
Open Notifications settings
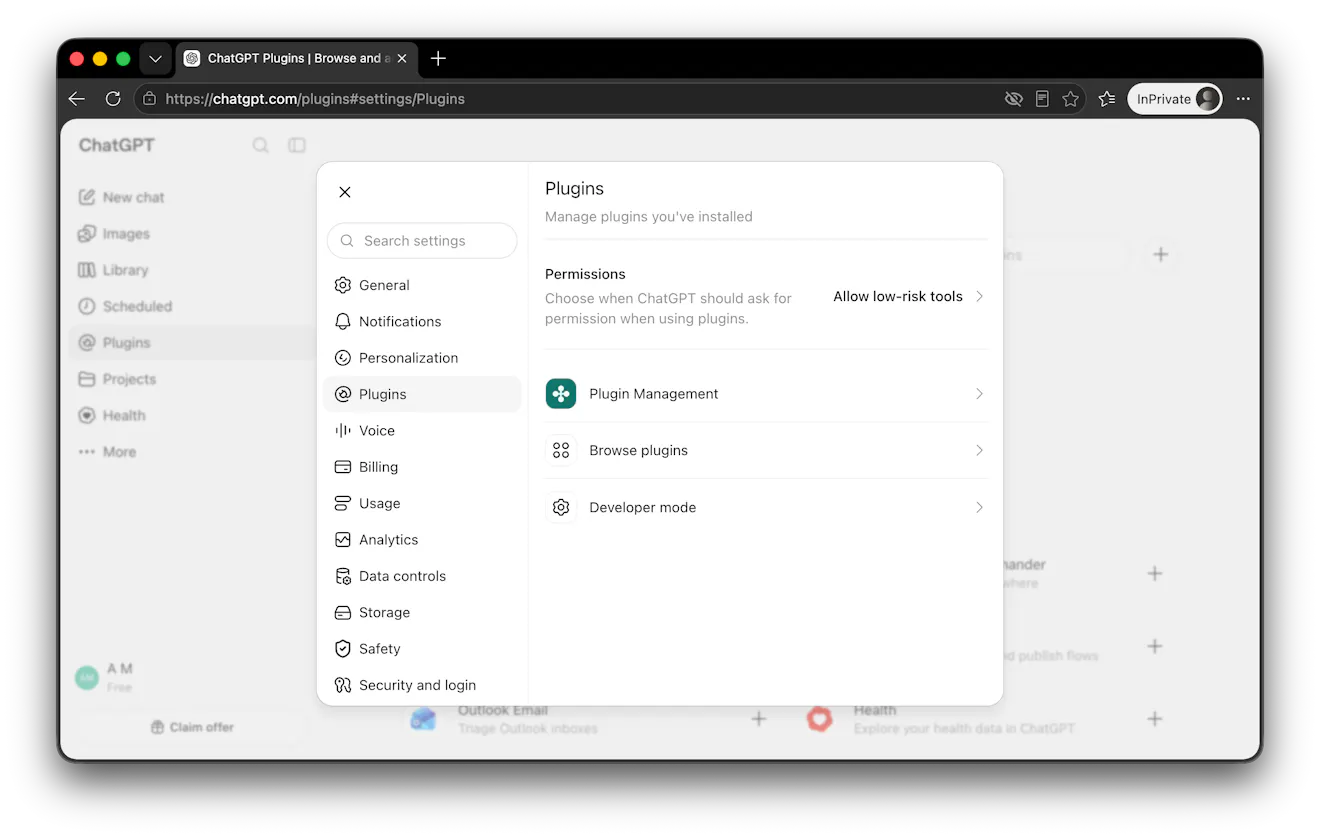point(422,321)
